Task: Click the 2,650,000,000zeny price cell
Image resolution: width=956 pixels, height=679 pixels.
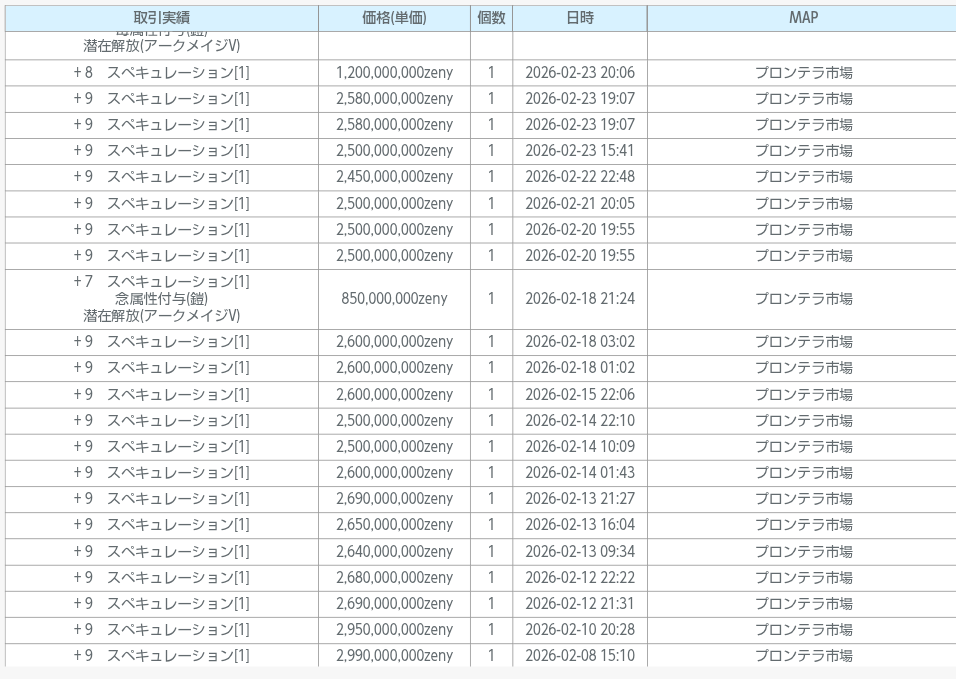Action: click(394, 525)
